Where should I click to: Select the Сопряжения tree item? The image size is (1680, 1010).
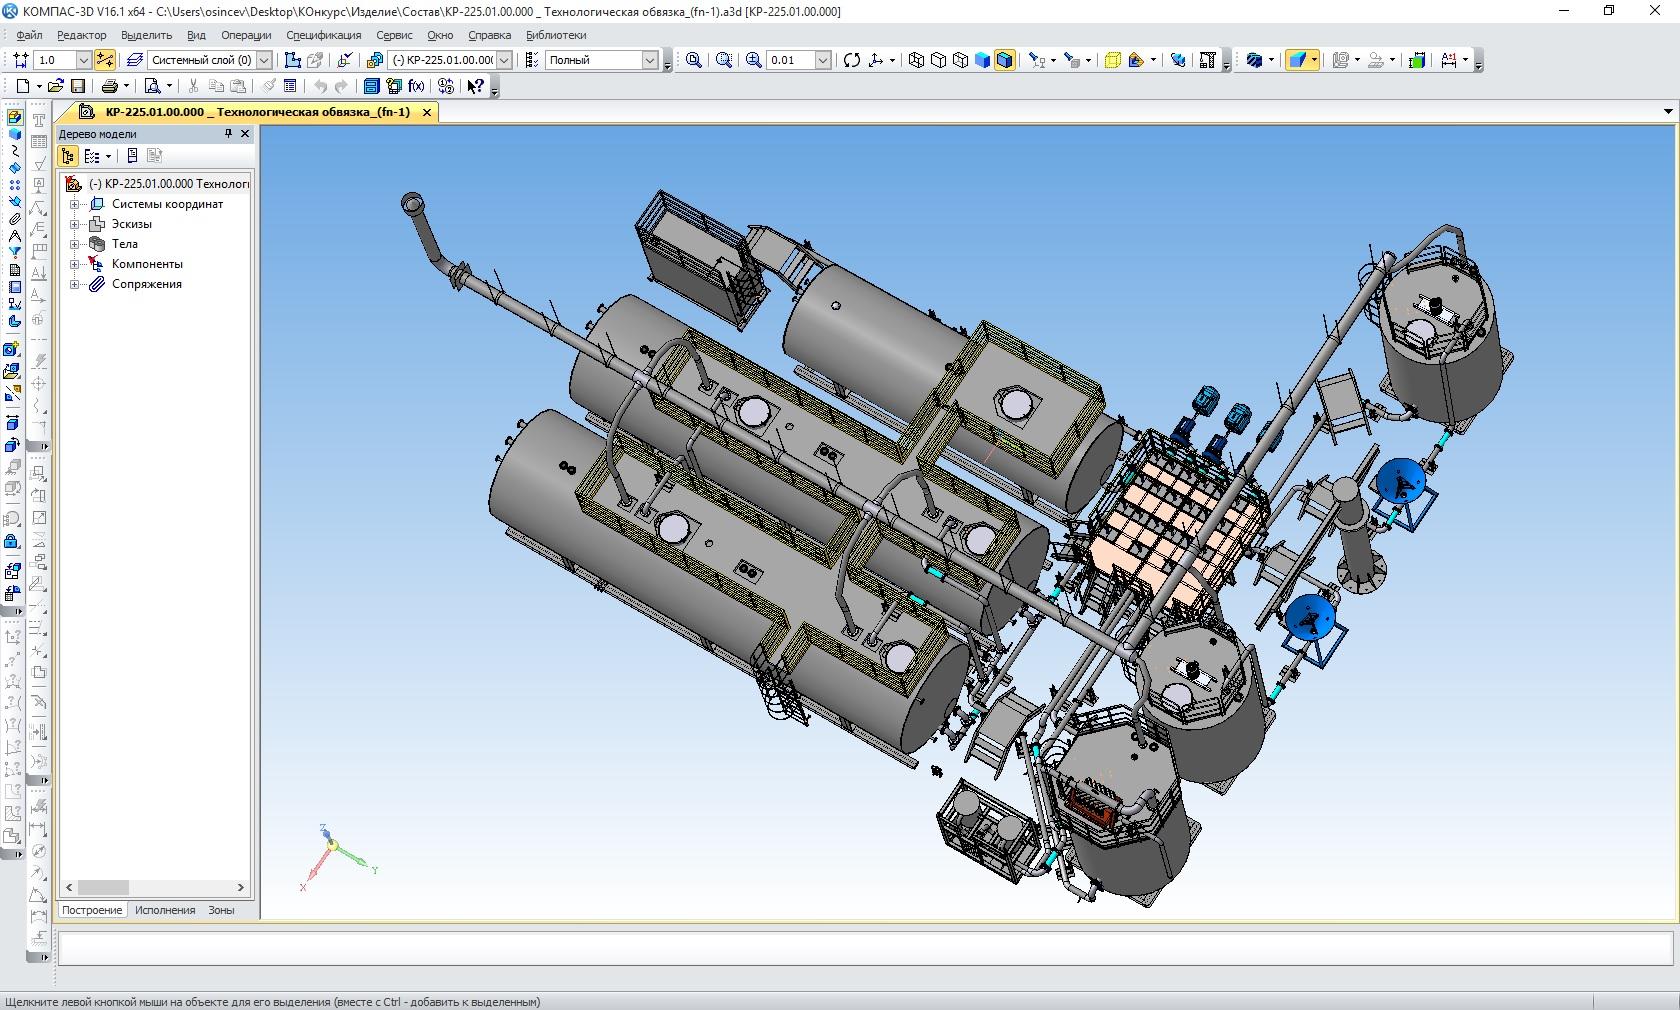click(146, 284)
